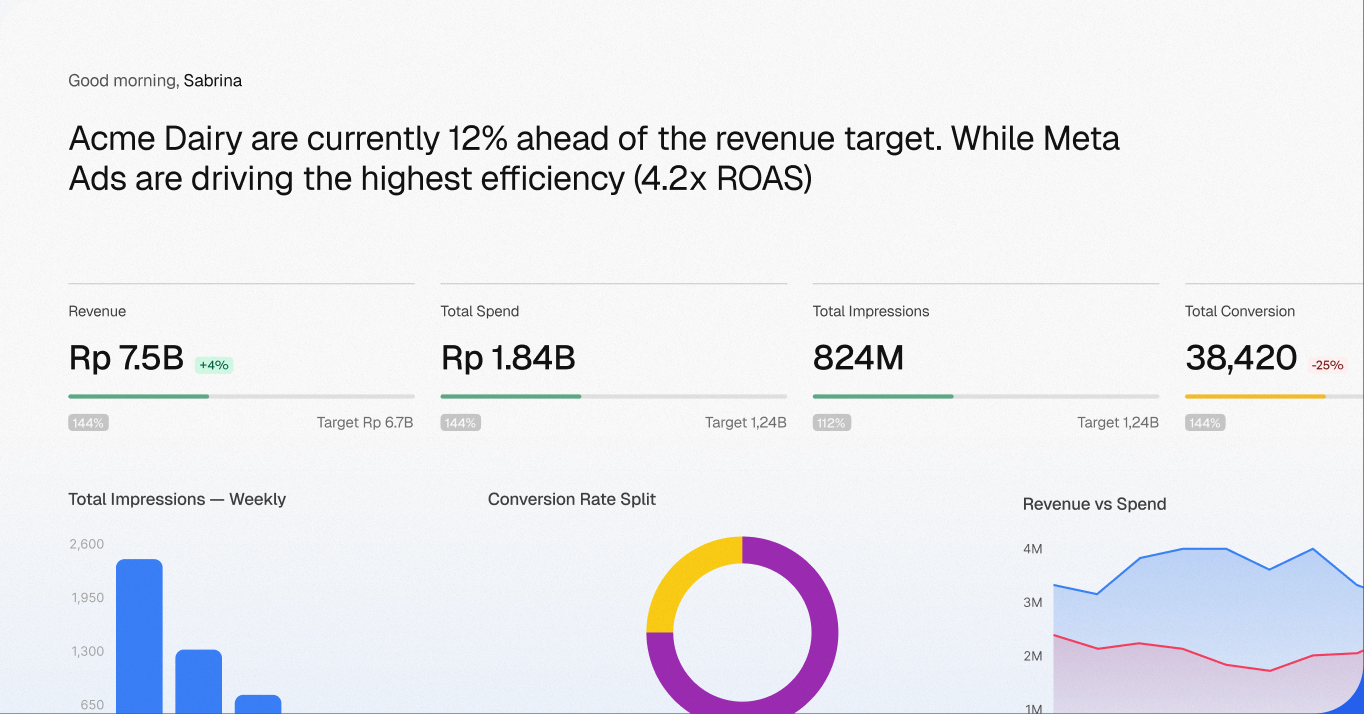The image size is (1364, 714).
Task: Click the Conversion Rate Split title
Action: click(x=572, y=499)
